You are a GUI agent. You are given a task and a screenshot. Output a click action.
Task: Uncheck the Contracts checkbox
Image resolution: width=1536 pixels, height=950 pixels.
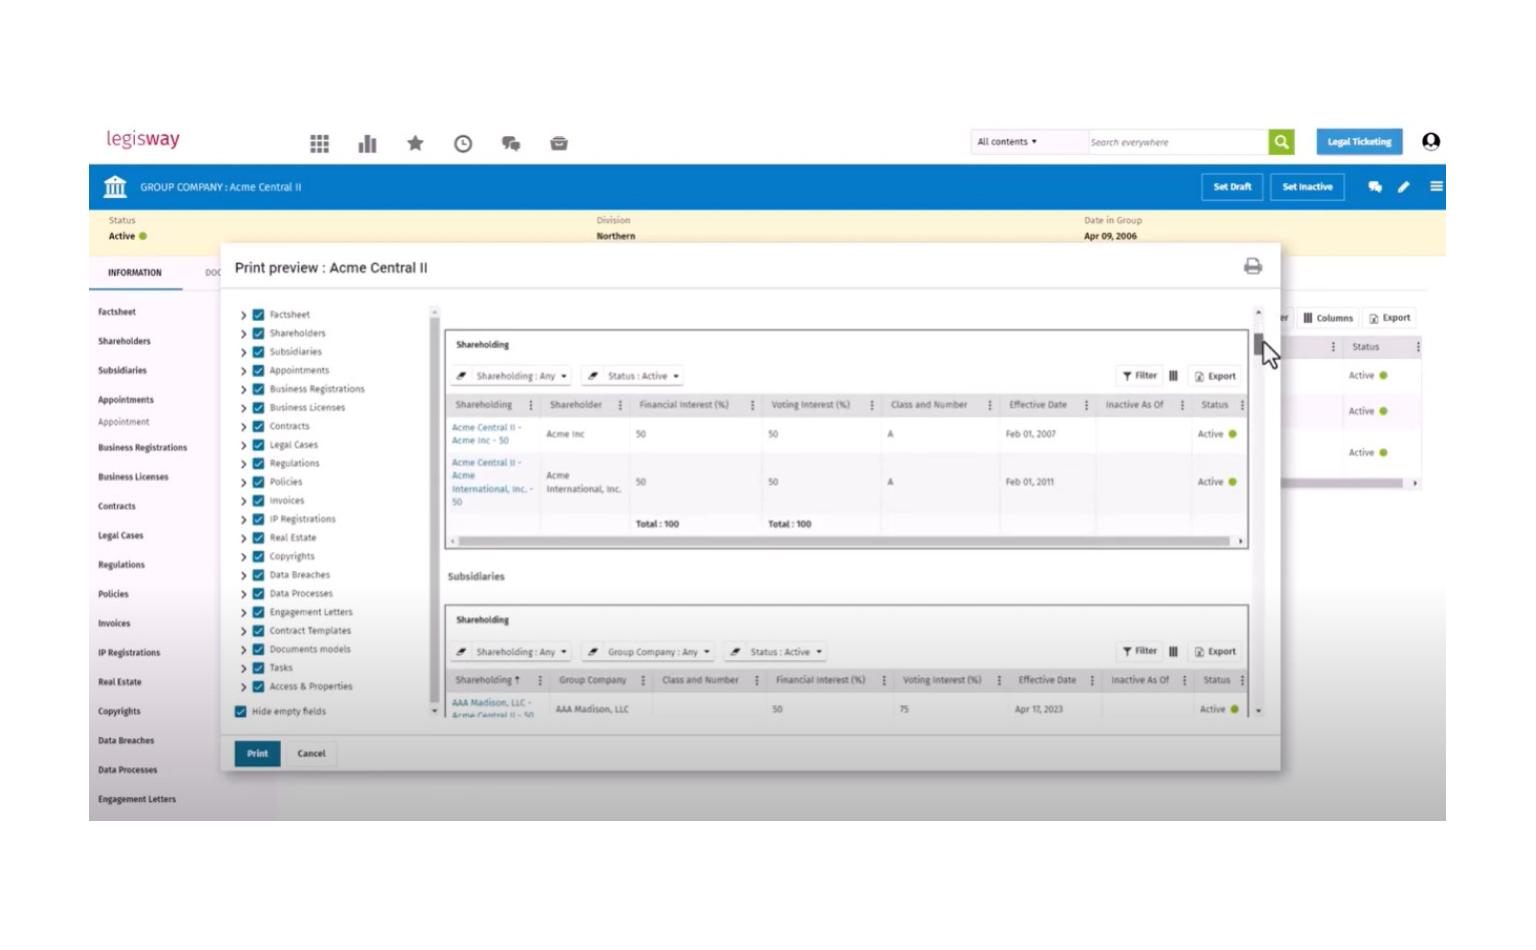click(x=258, y=426)
